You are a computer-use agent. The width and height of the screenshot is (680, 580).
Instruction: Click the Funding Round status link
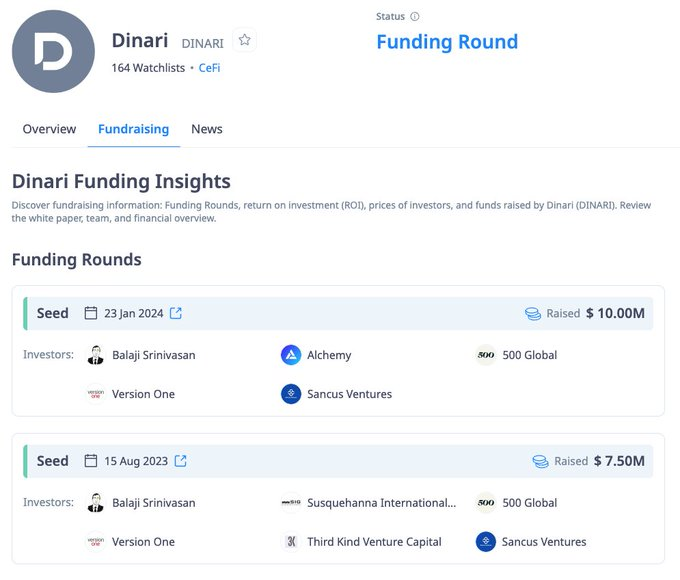[447, 42]
